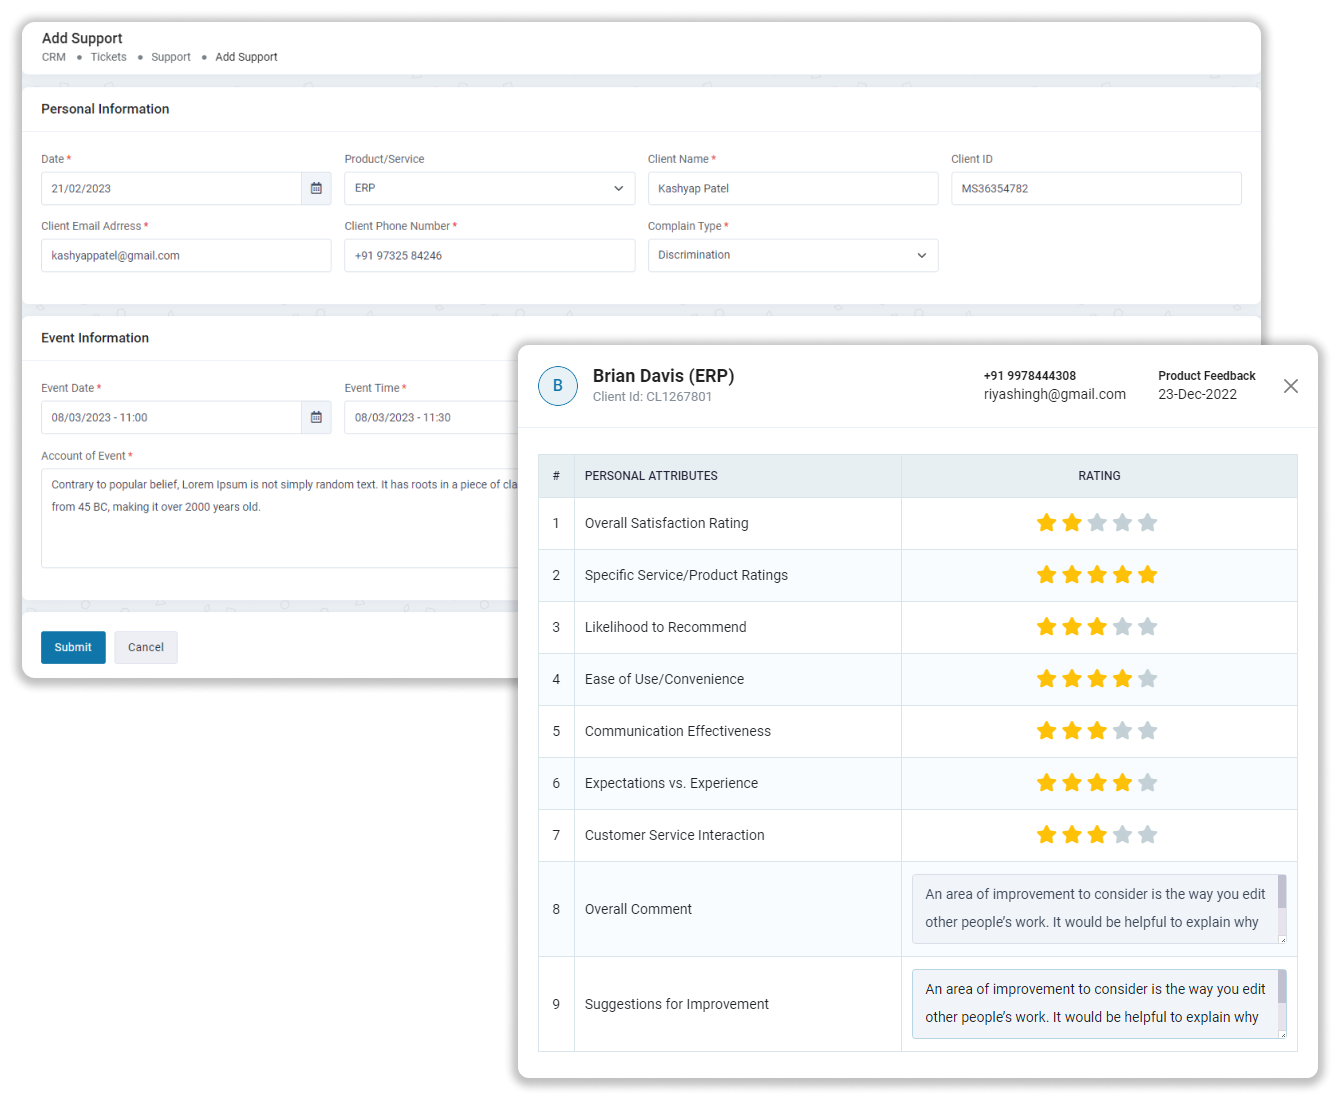The width and height of the screenshot is (1340, 1100).
Task: Give Overall Satisfaction Rating five stars
Action: click(1148, 522)
